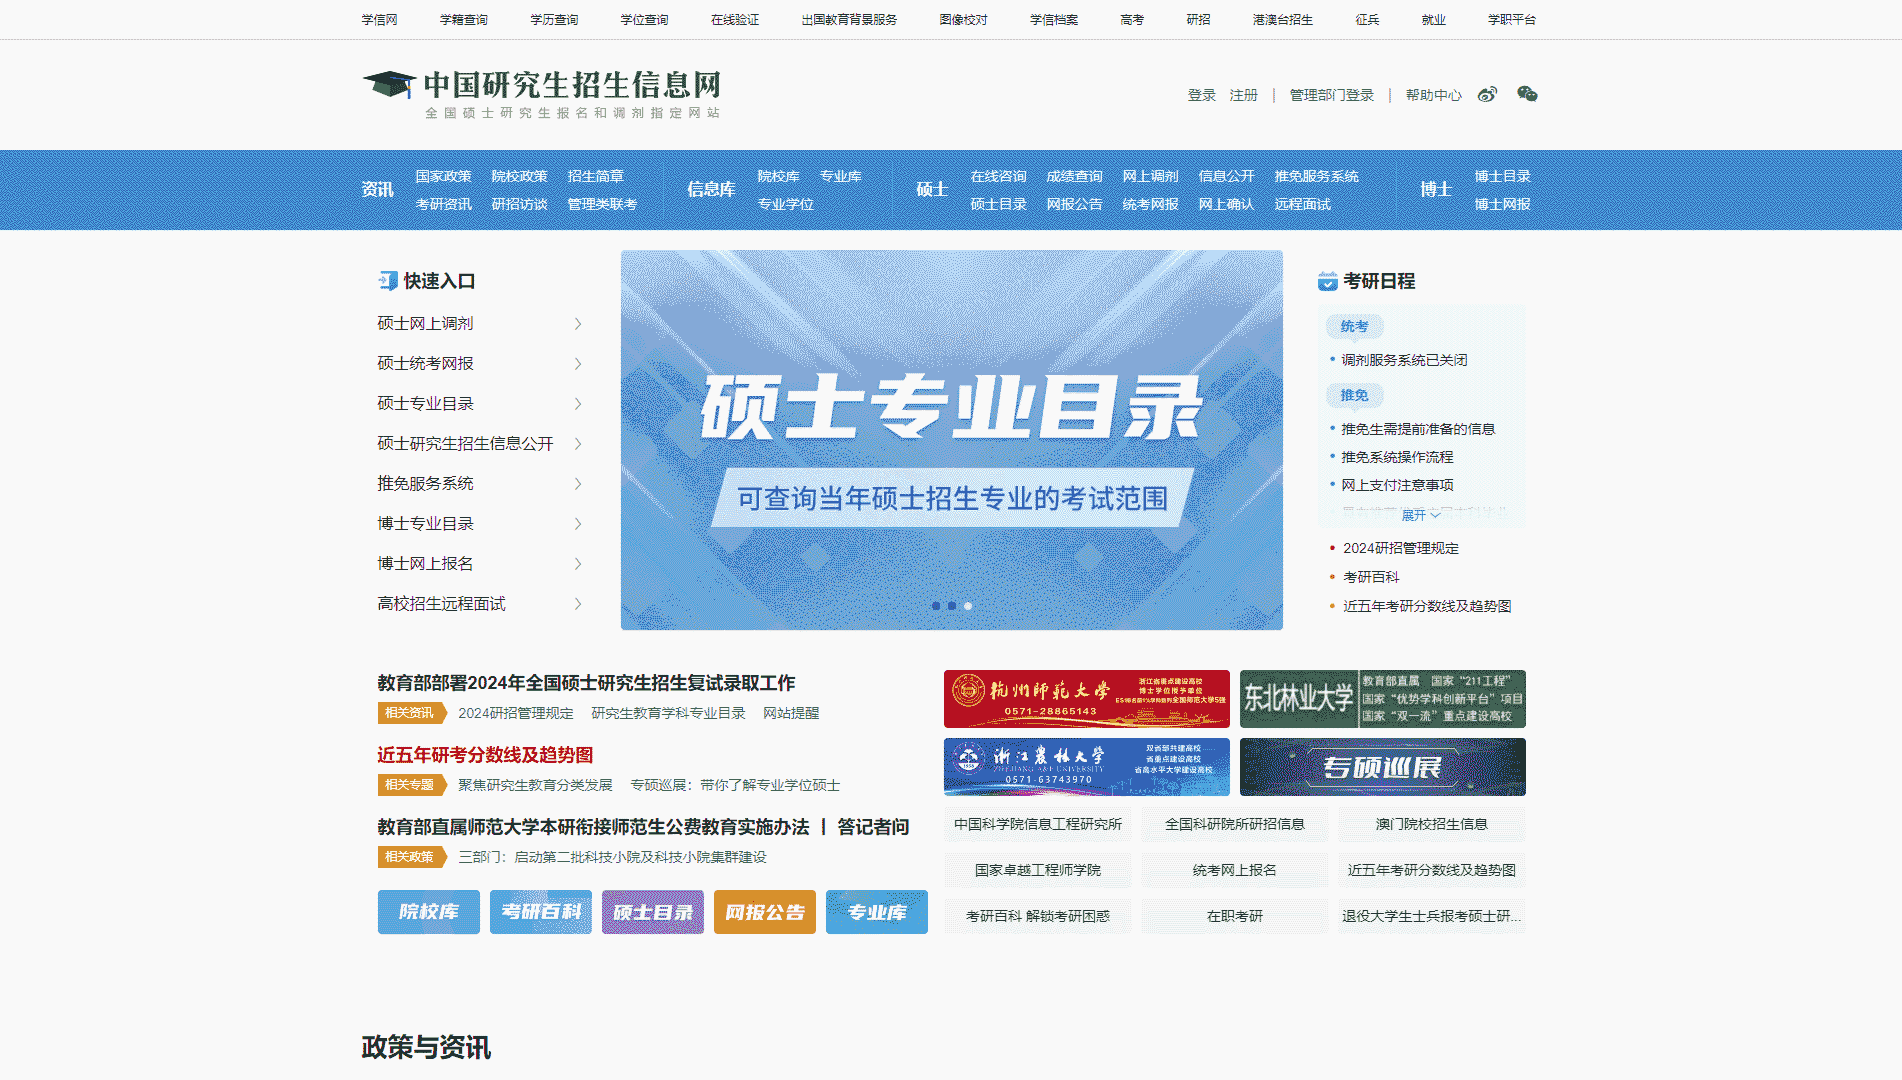The height and width of the screenshot is (1080, 1902).
Task: Expand 硕士研究生招生信息公开 arrow
Action: point(578,444)
